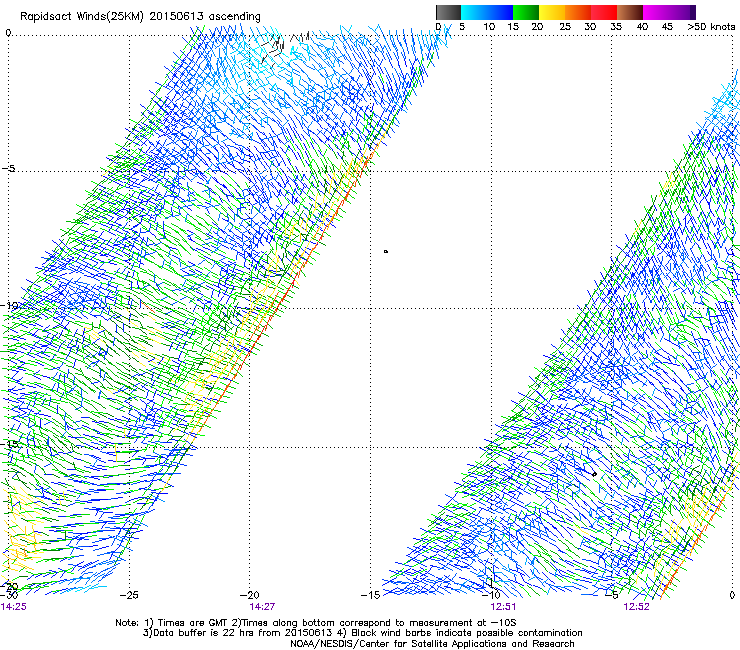Click the orange 25-30 knots color swatch

(578, 12)
